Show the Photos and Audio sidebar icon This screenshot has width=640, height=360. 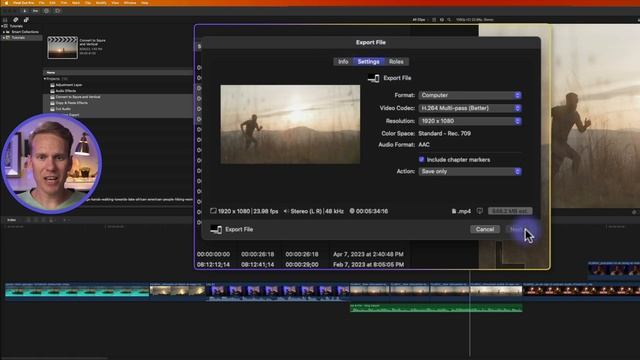point(16,20)
